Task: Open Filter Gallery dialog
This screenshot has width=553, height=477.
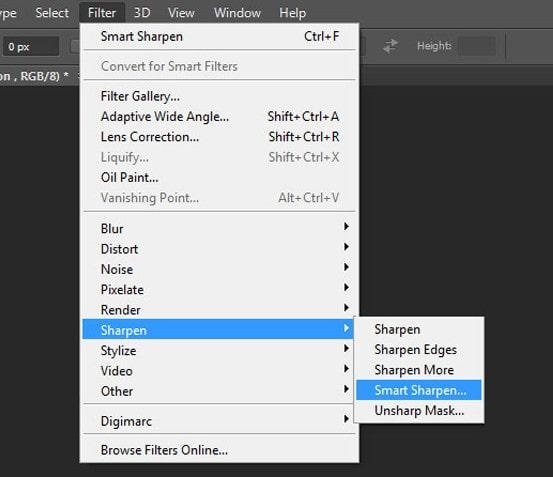Action: point(219,96)
